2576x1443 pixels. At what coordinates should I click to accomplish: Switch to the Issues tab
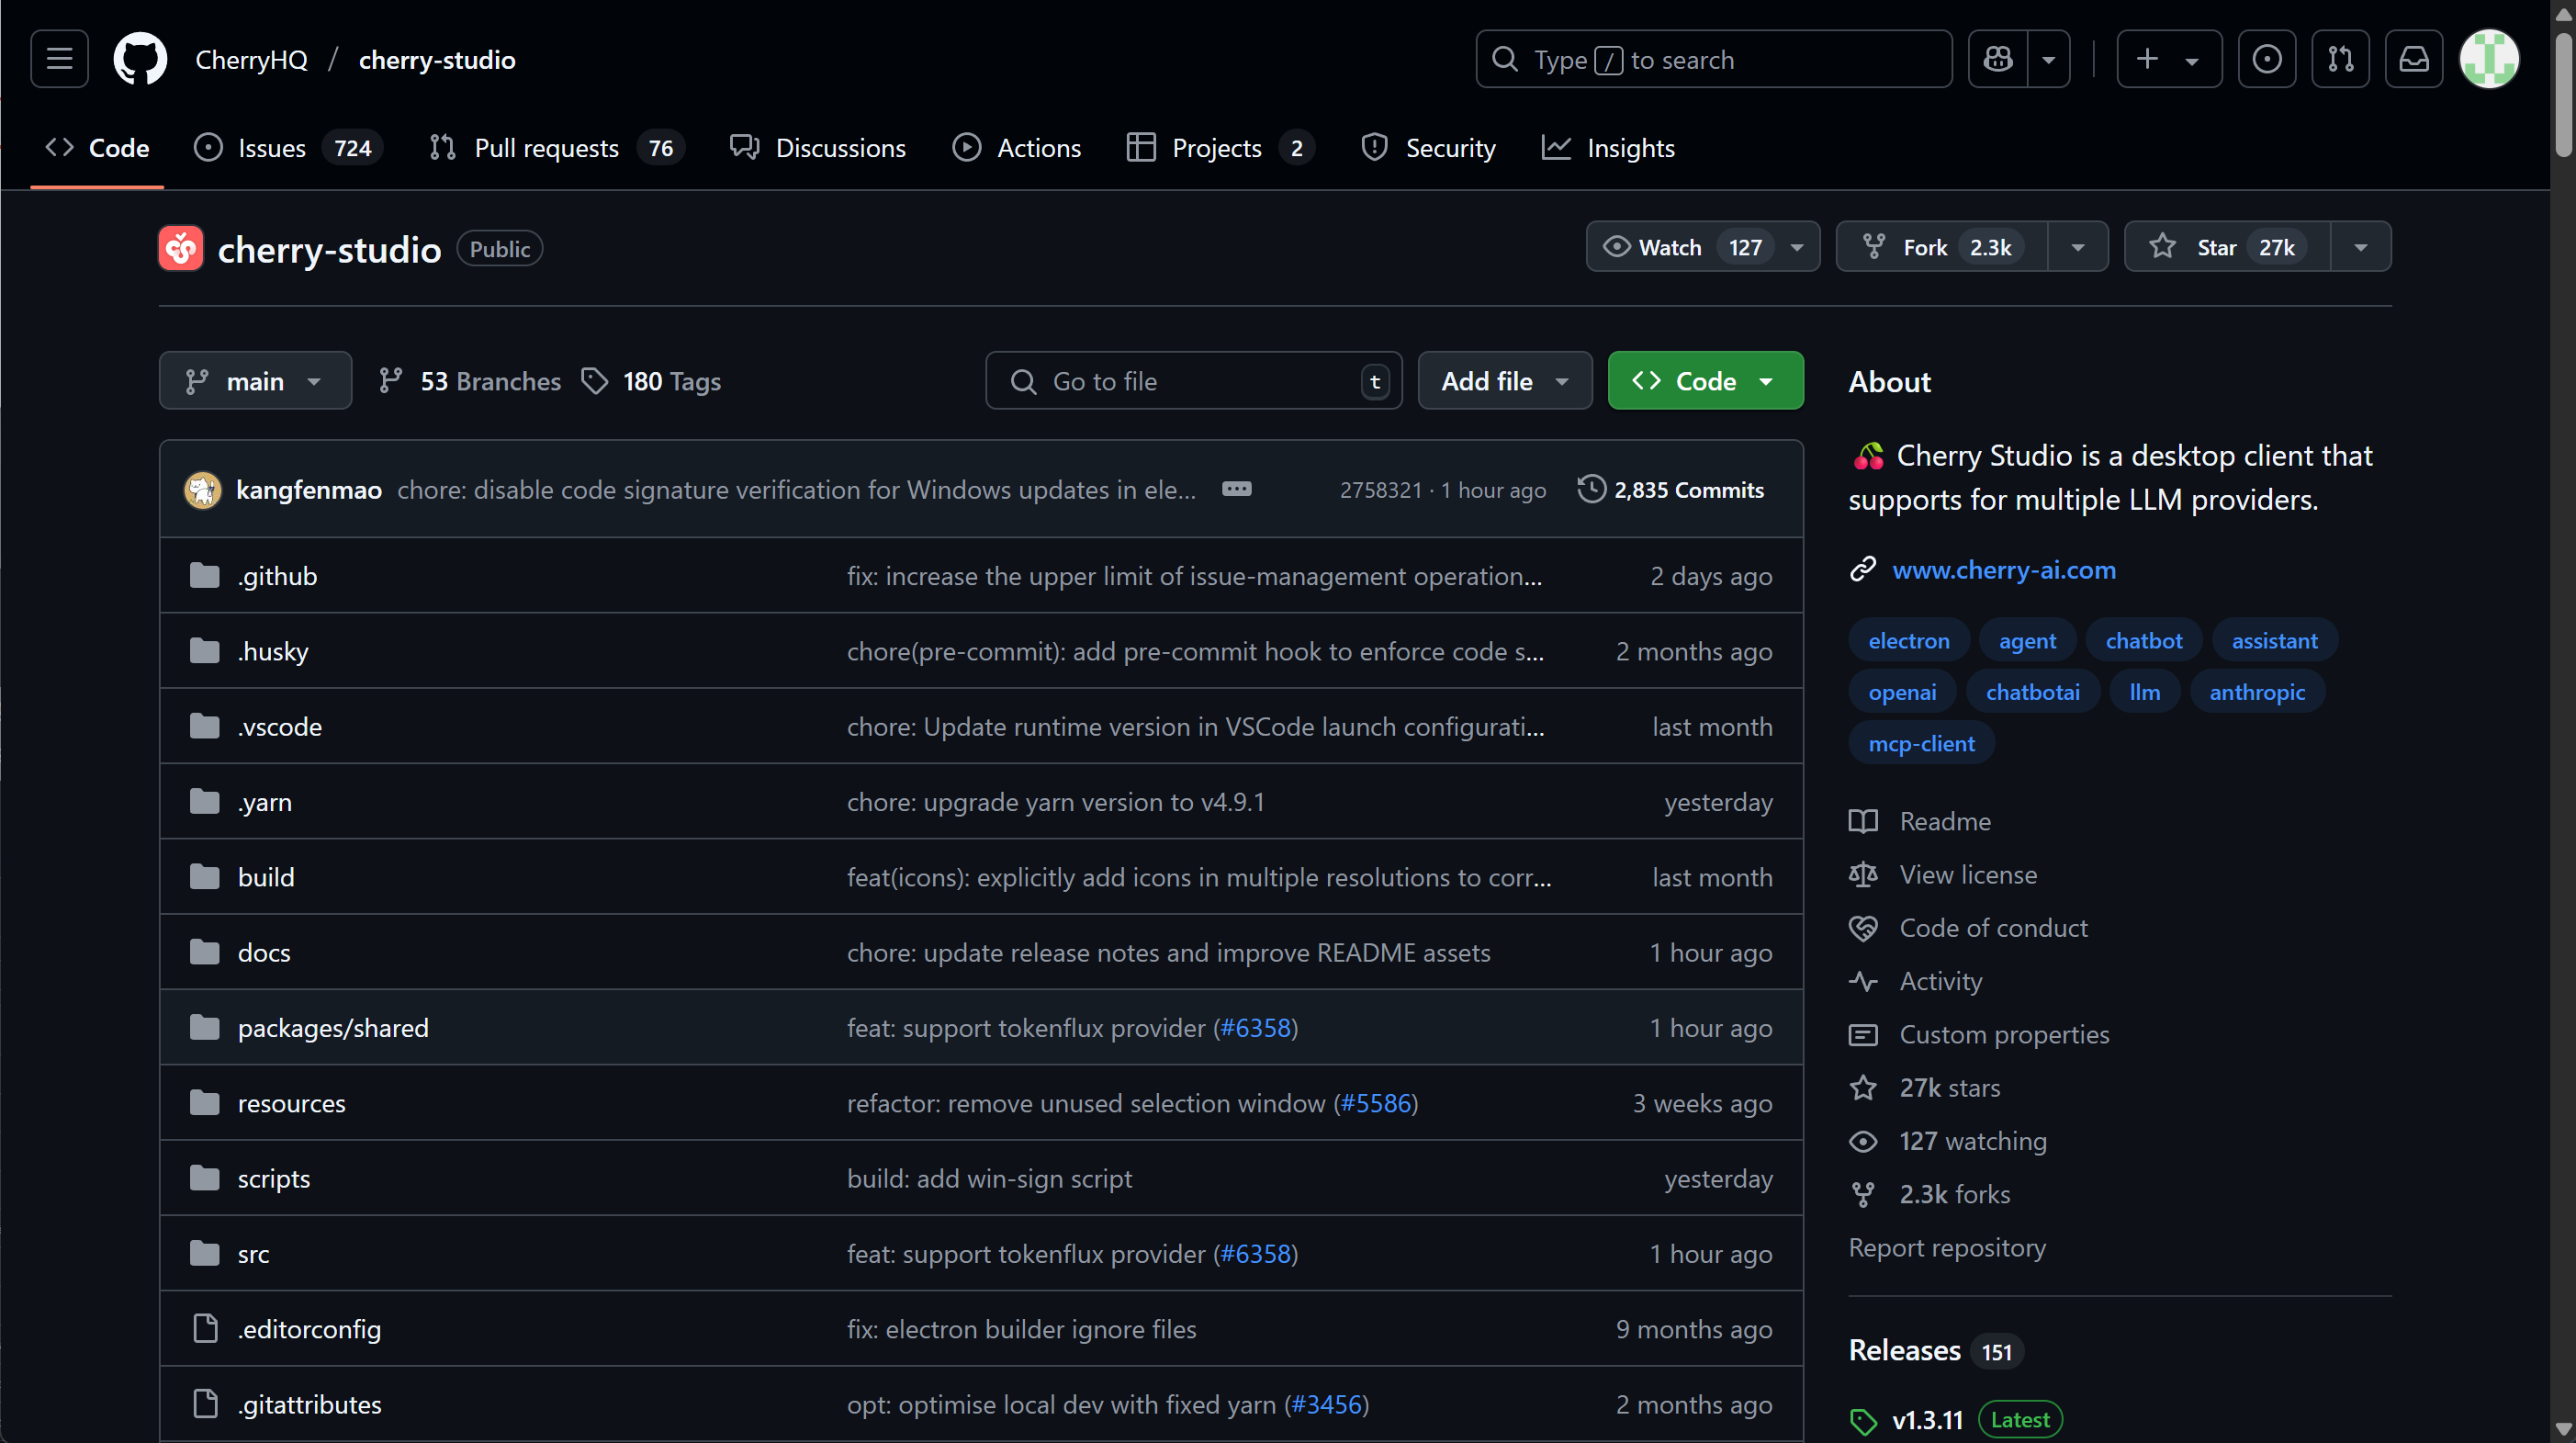(288, 148)
